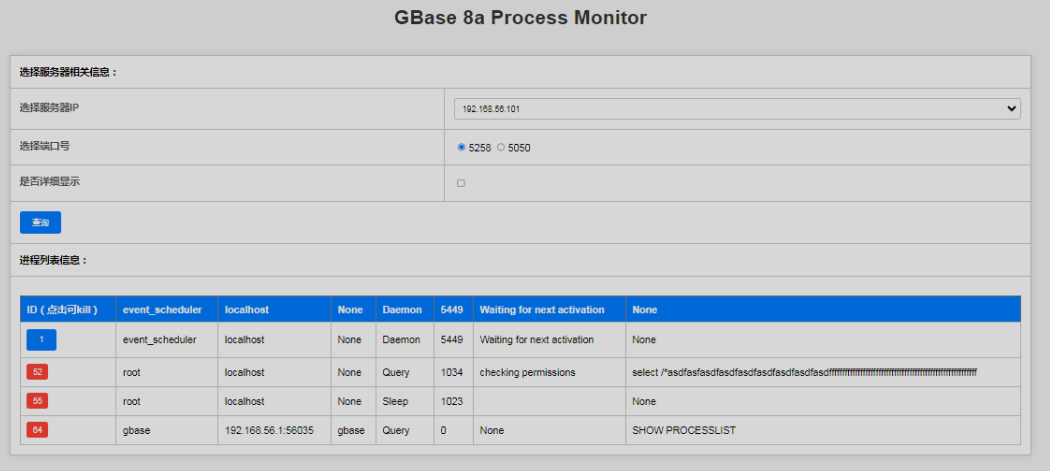
Task: Click the event_scheduler cell in row 1
Action: pyautogui.click(x=167, y=340)
